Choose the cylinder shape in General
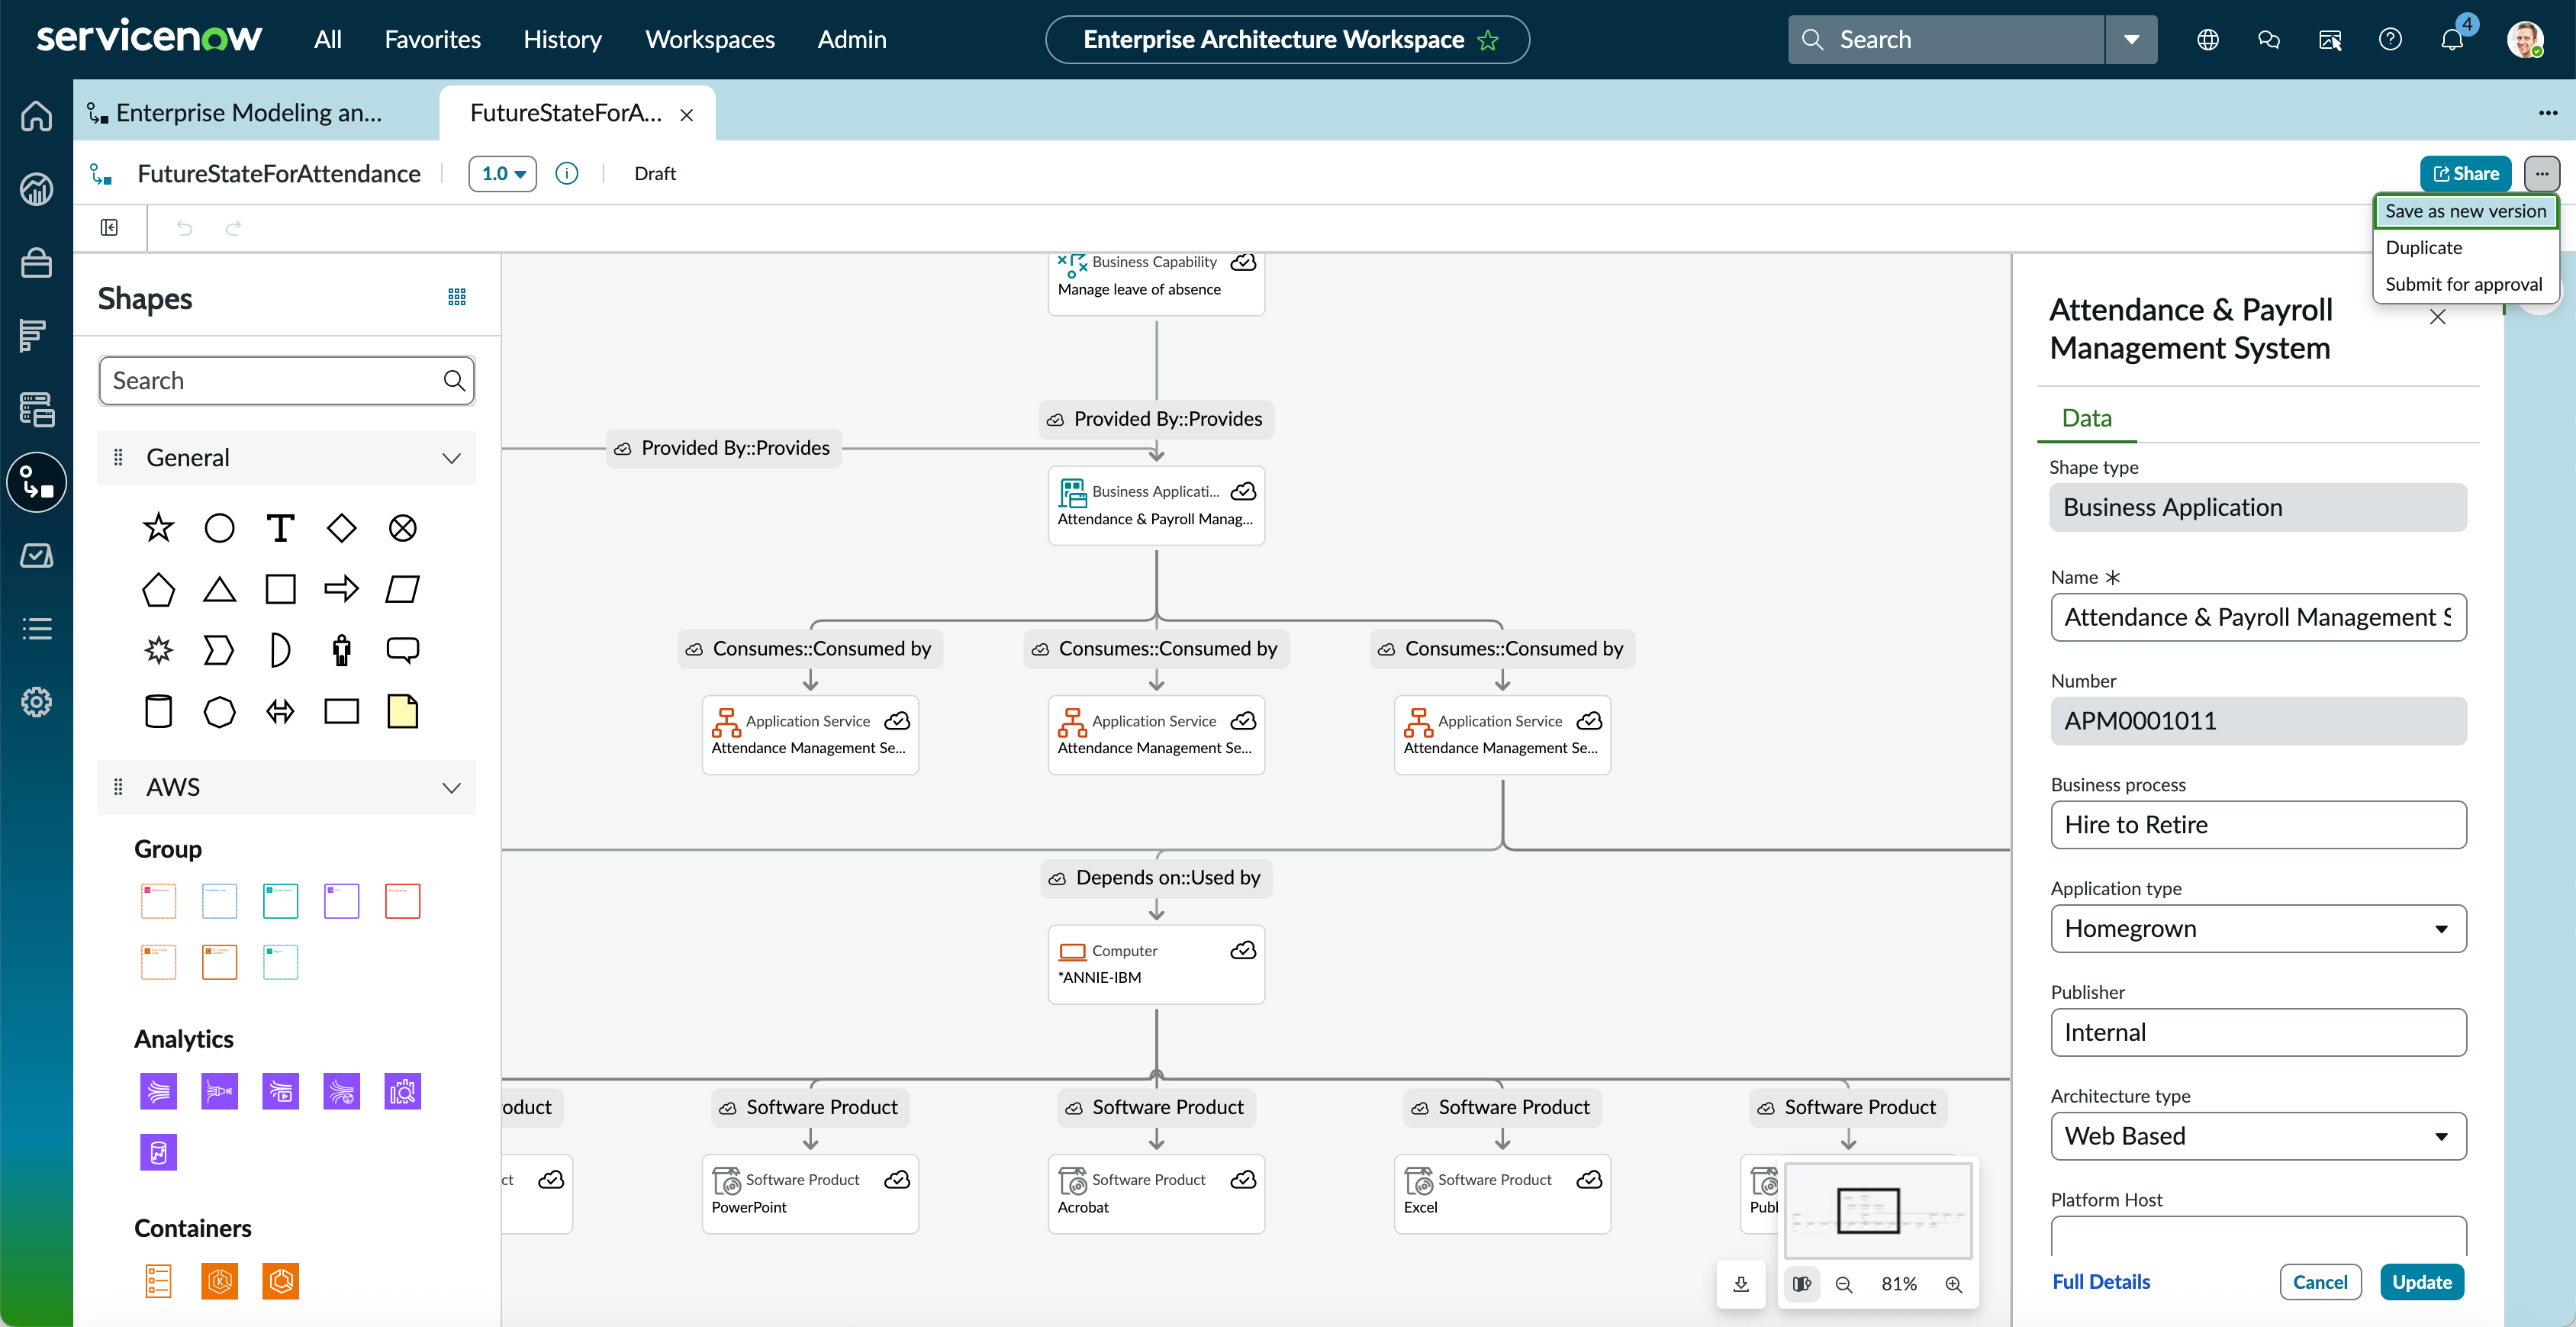This screenshot has width=2576, height=1327. click(158, 712)
